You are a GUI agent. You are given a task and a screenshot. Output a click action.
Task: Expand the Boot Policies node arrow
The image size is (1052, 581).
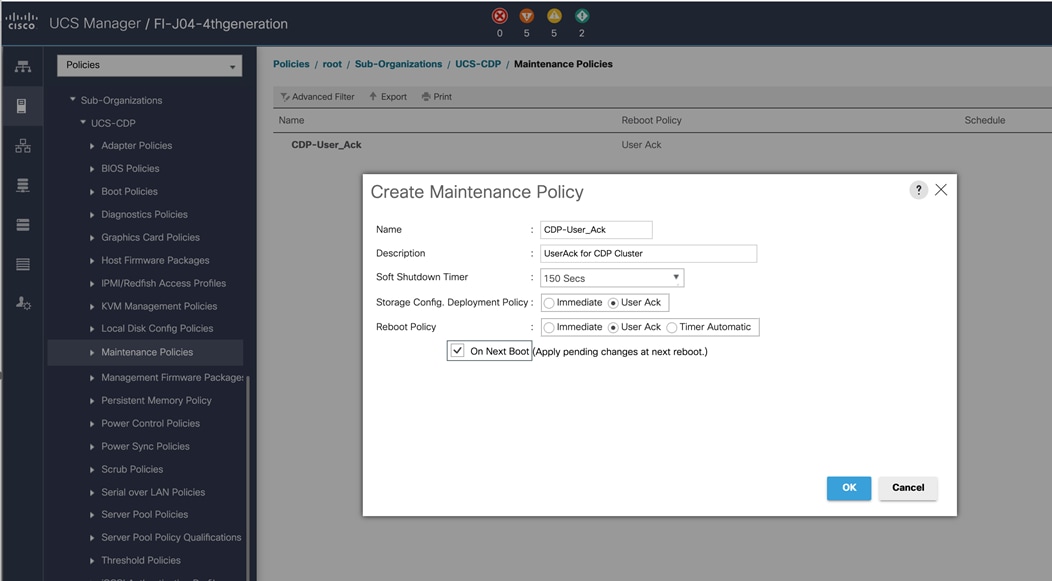[x=92, y=191]
